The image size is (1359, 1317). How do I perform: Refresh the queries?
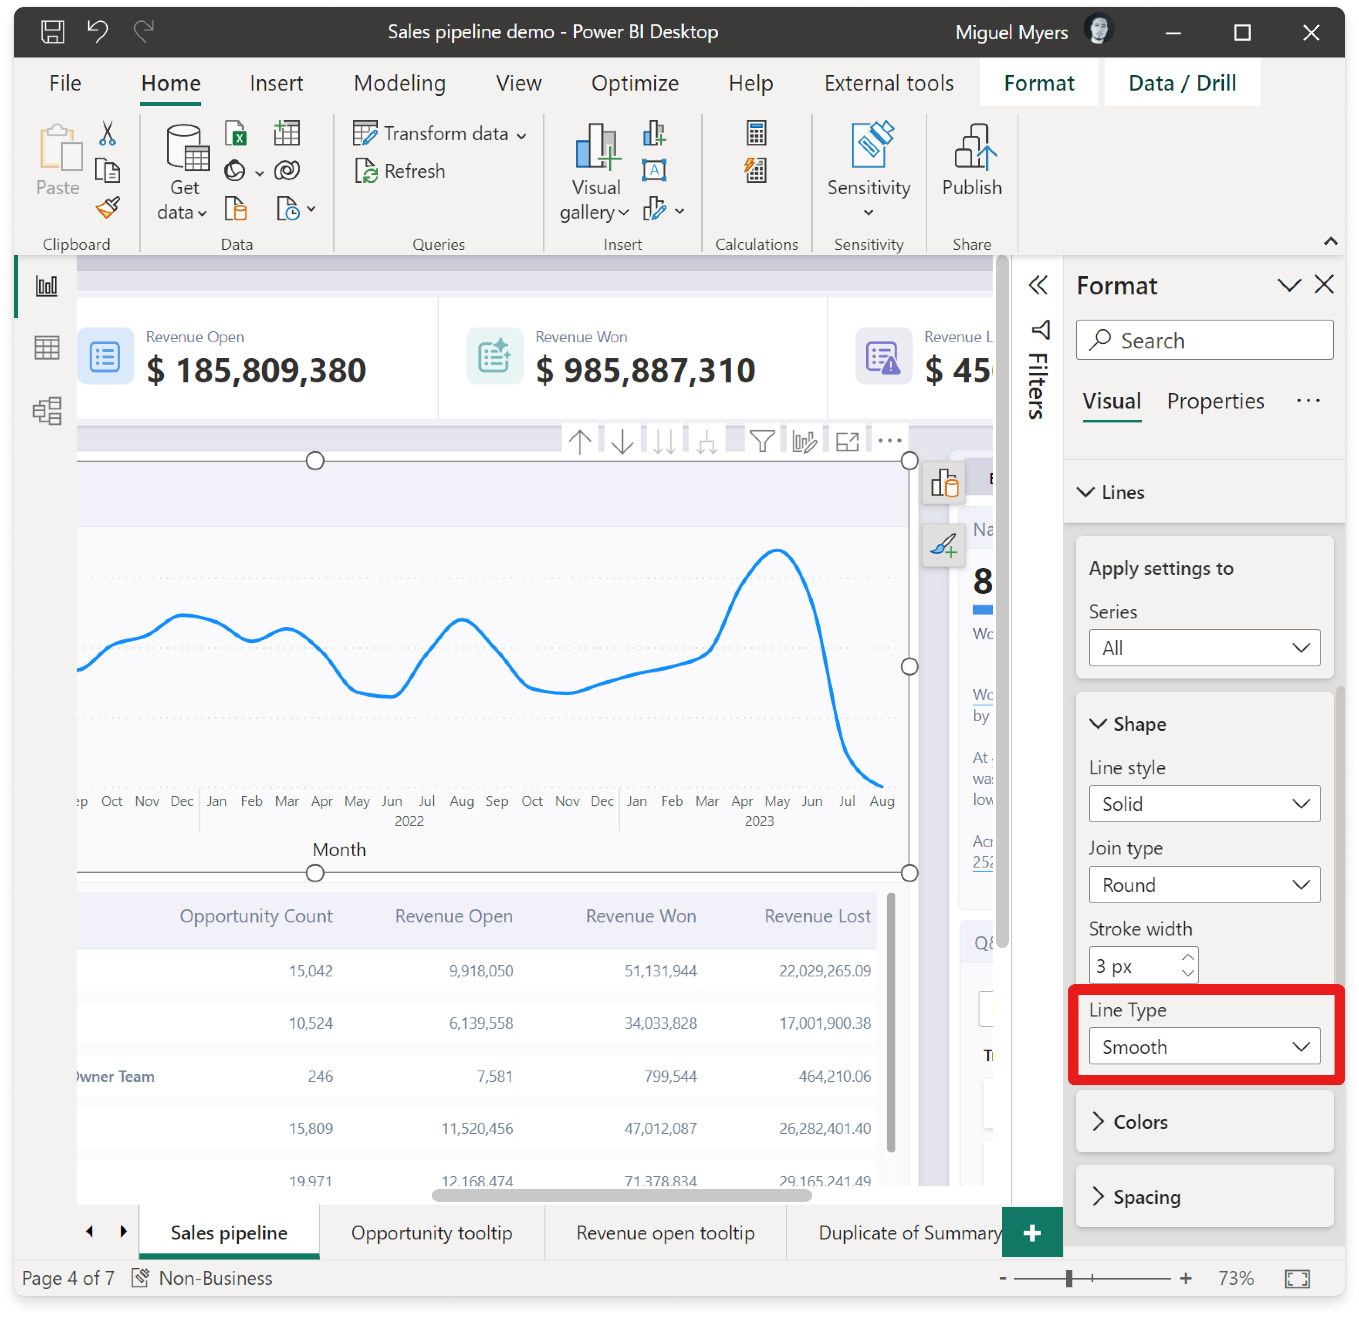click(x=400, y=171)
